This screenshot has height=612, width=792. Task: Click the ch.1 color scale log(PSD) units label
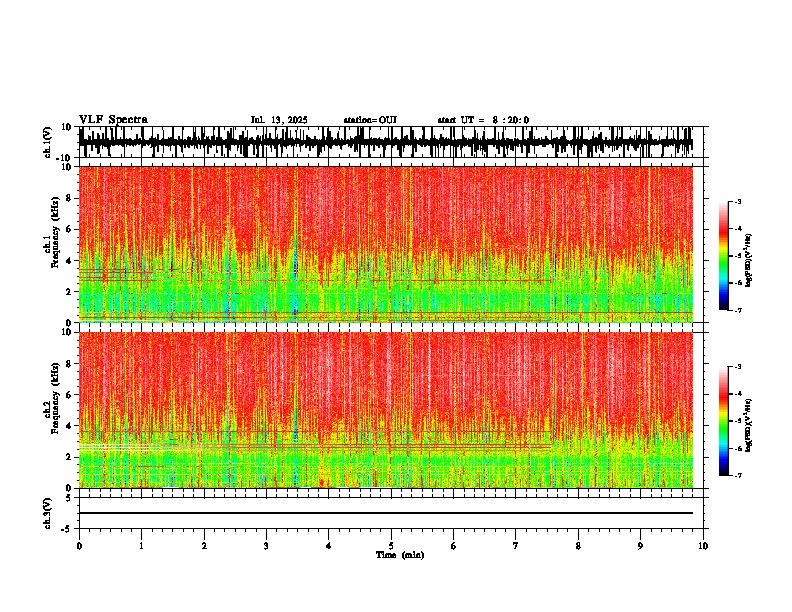pyautogui.click(x=749, y=261)
